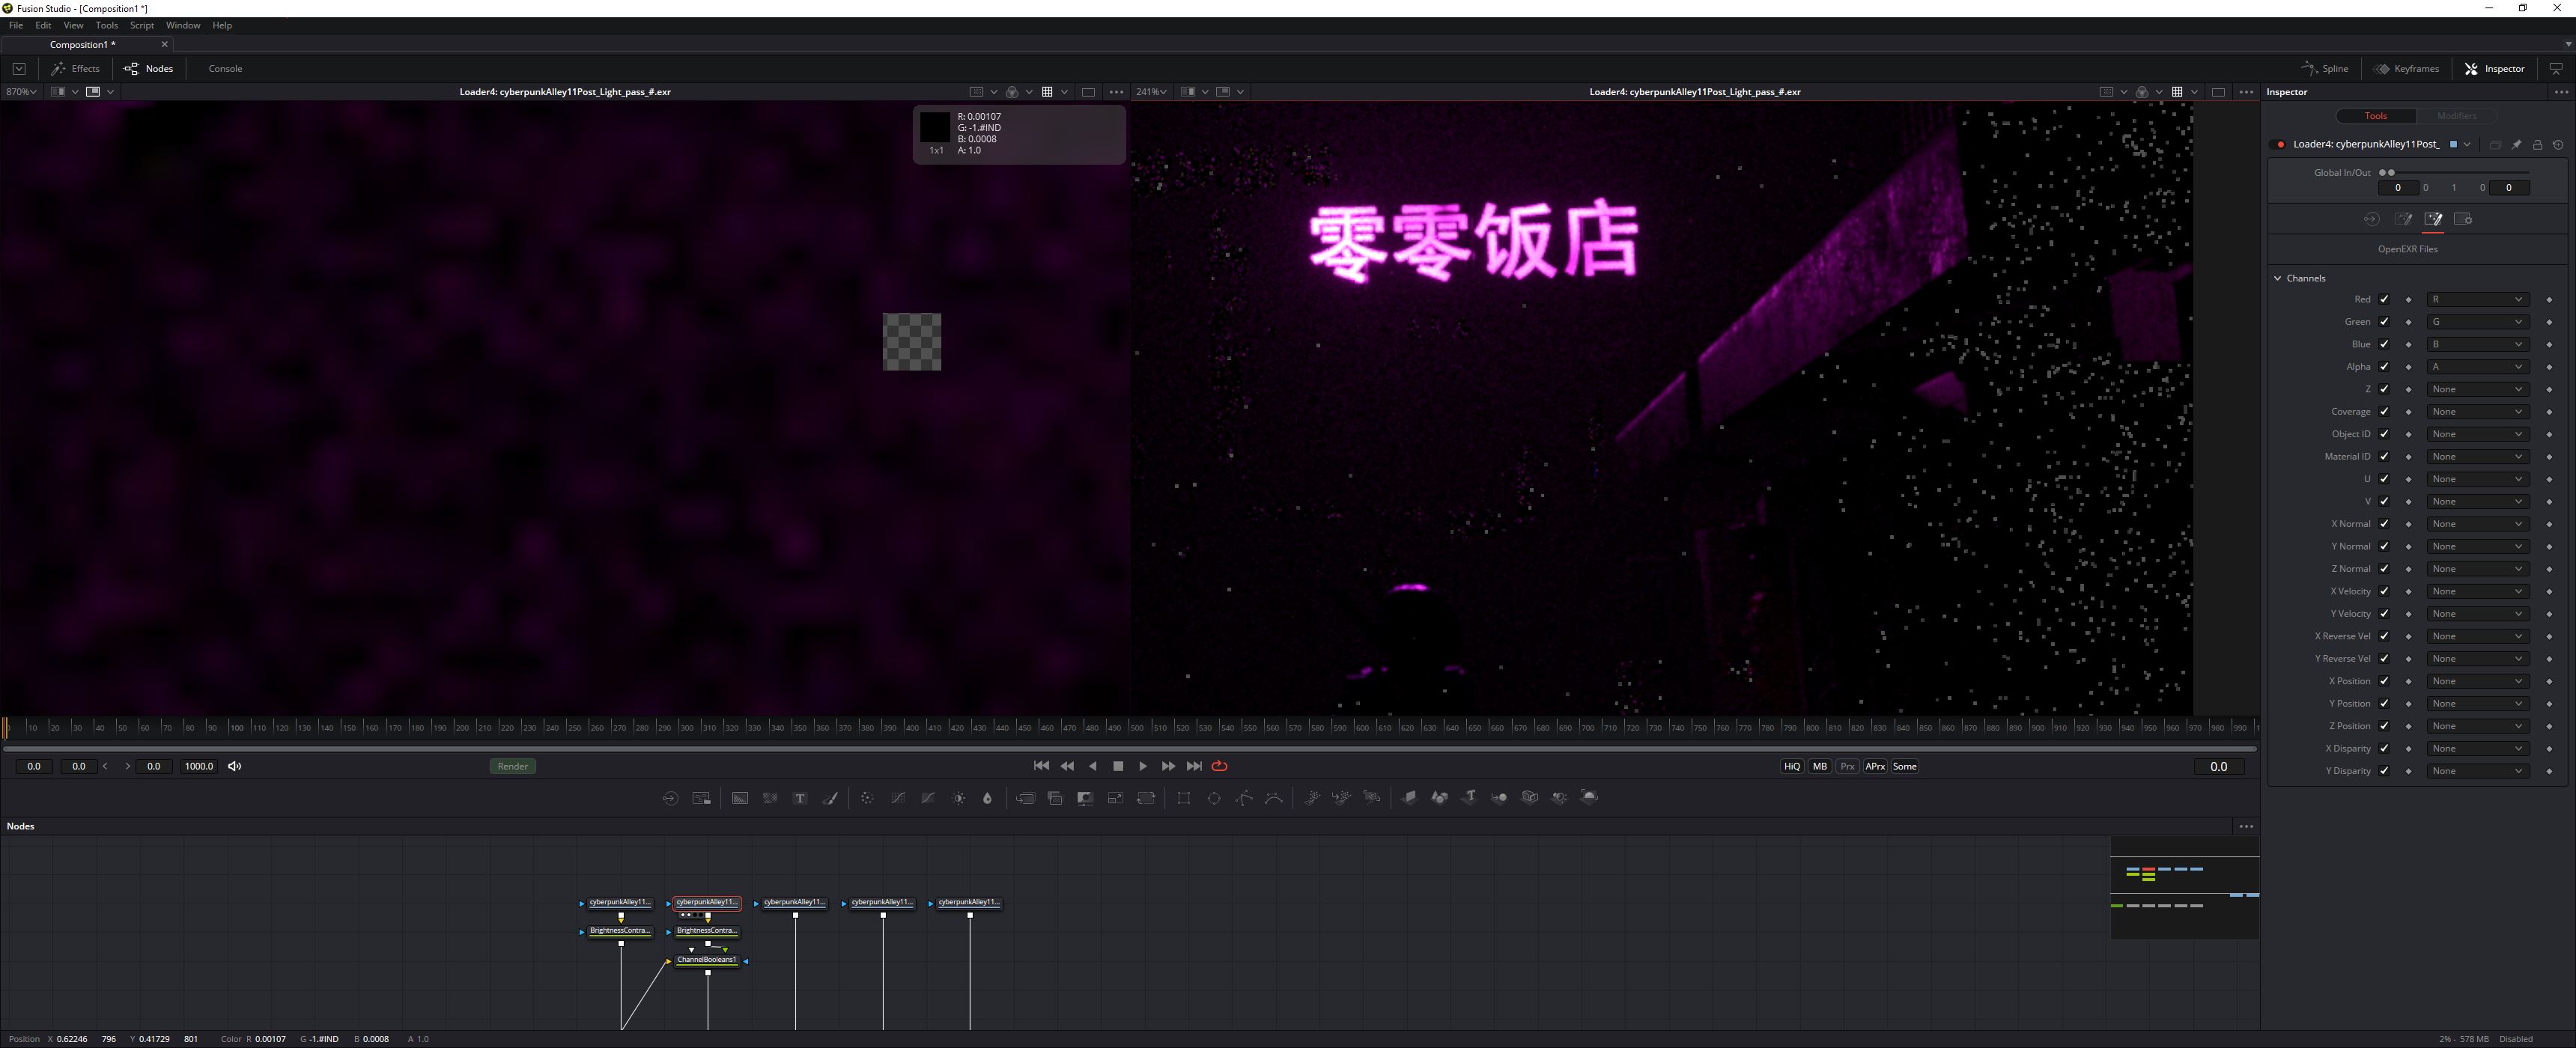2576x1048 pixels.
Task: Add a Brightness Contrast tool node
Action: 959,798
